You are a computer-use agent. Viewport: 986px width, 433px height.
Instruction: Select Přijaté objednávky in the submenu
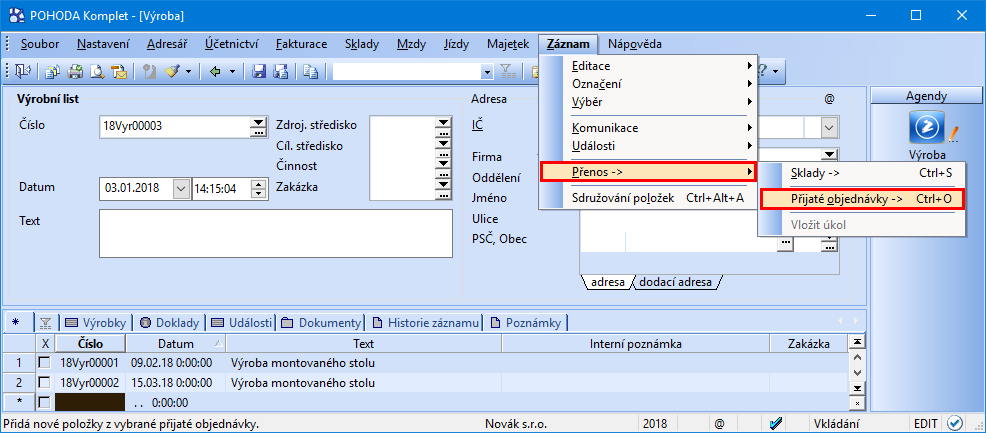(861, 199)
